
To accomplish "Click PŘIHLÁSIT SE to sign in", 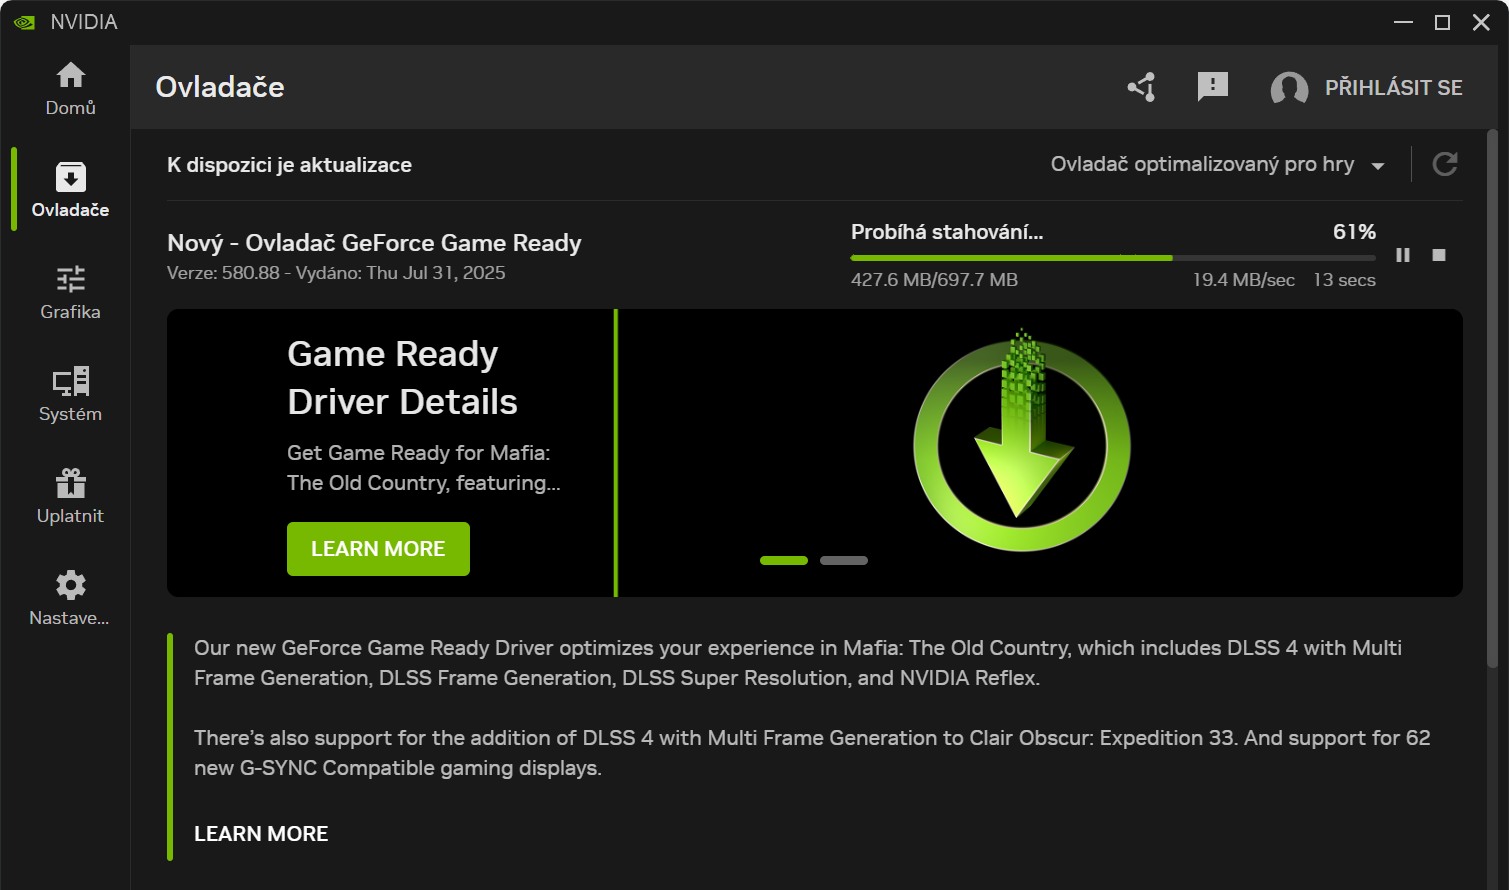I will [1393, 88].
